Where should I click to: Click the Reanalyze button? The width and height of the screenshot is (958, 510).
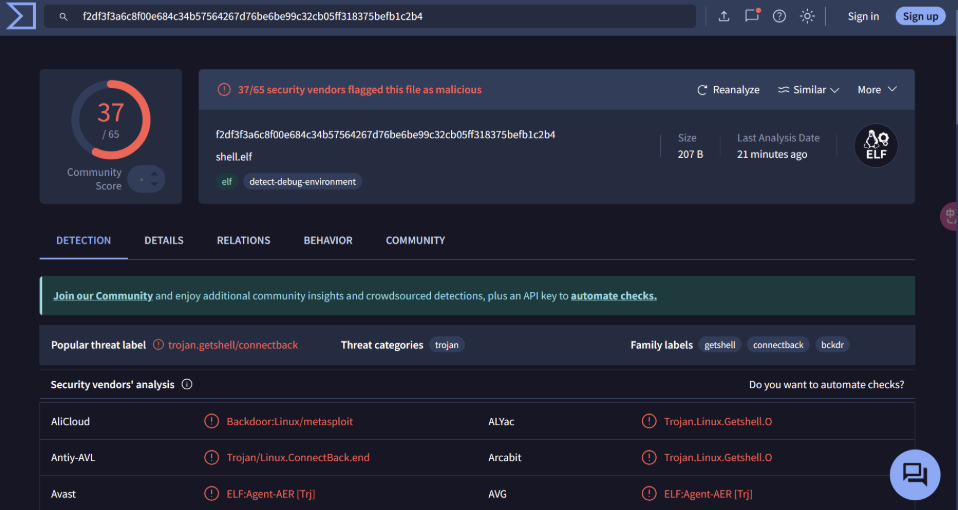(x=728, y=90)
